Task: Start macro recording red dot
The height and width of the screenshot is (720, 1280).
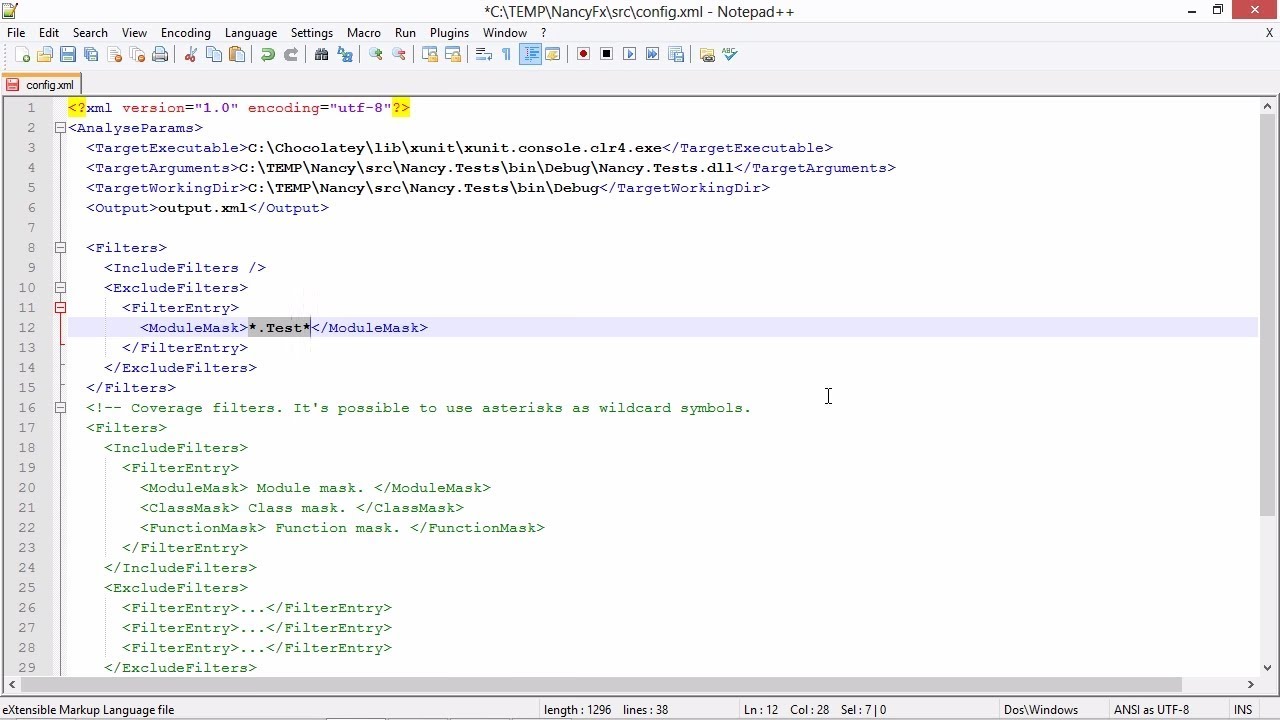Action: click(583, 55)
